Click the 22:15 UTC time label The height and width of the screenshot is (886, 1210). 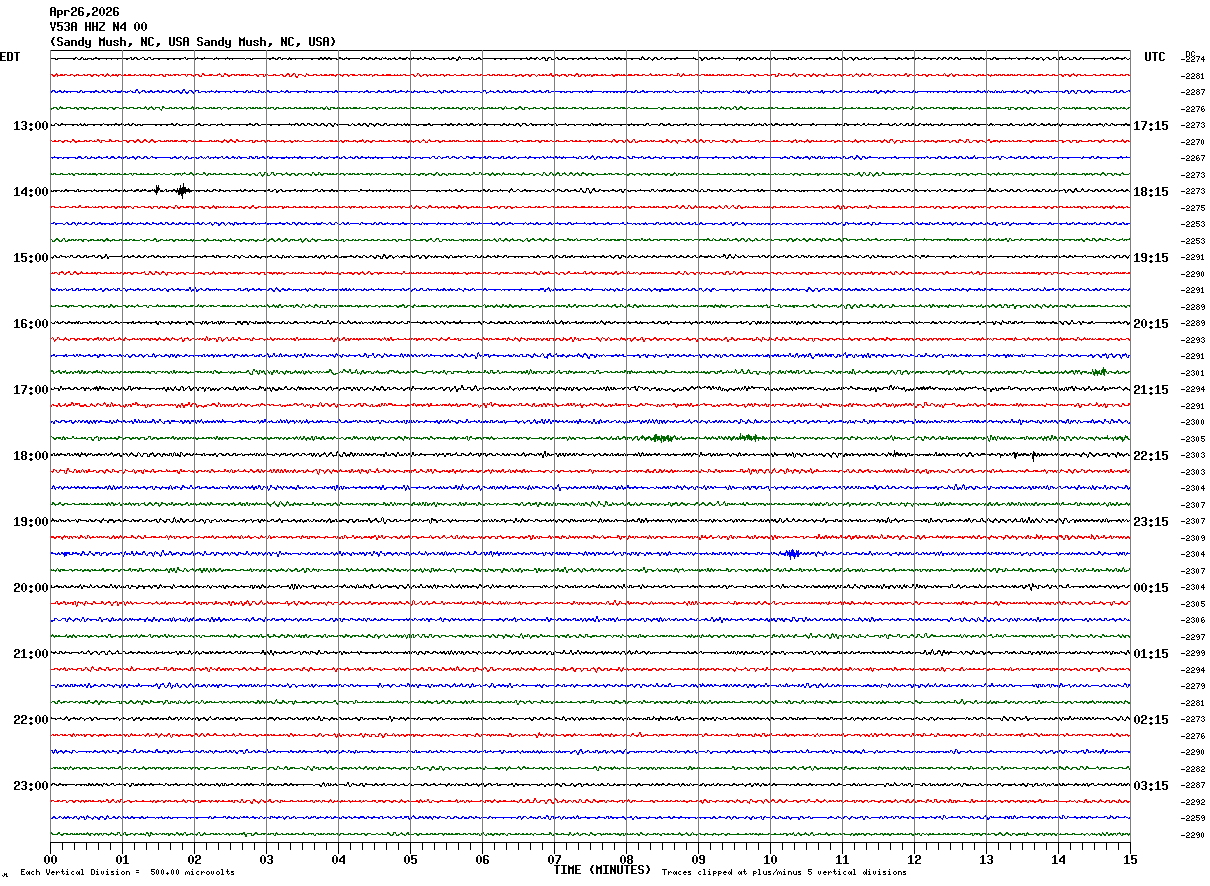tap(1151, 456)
